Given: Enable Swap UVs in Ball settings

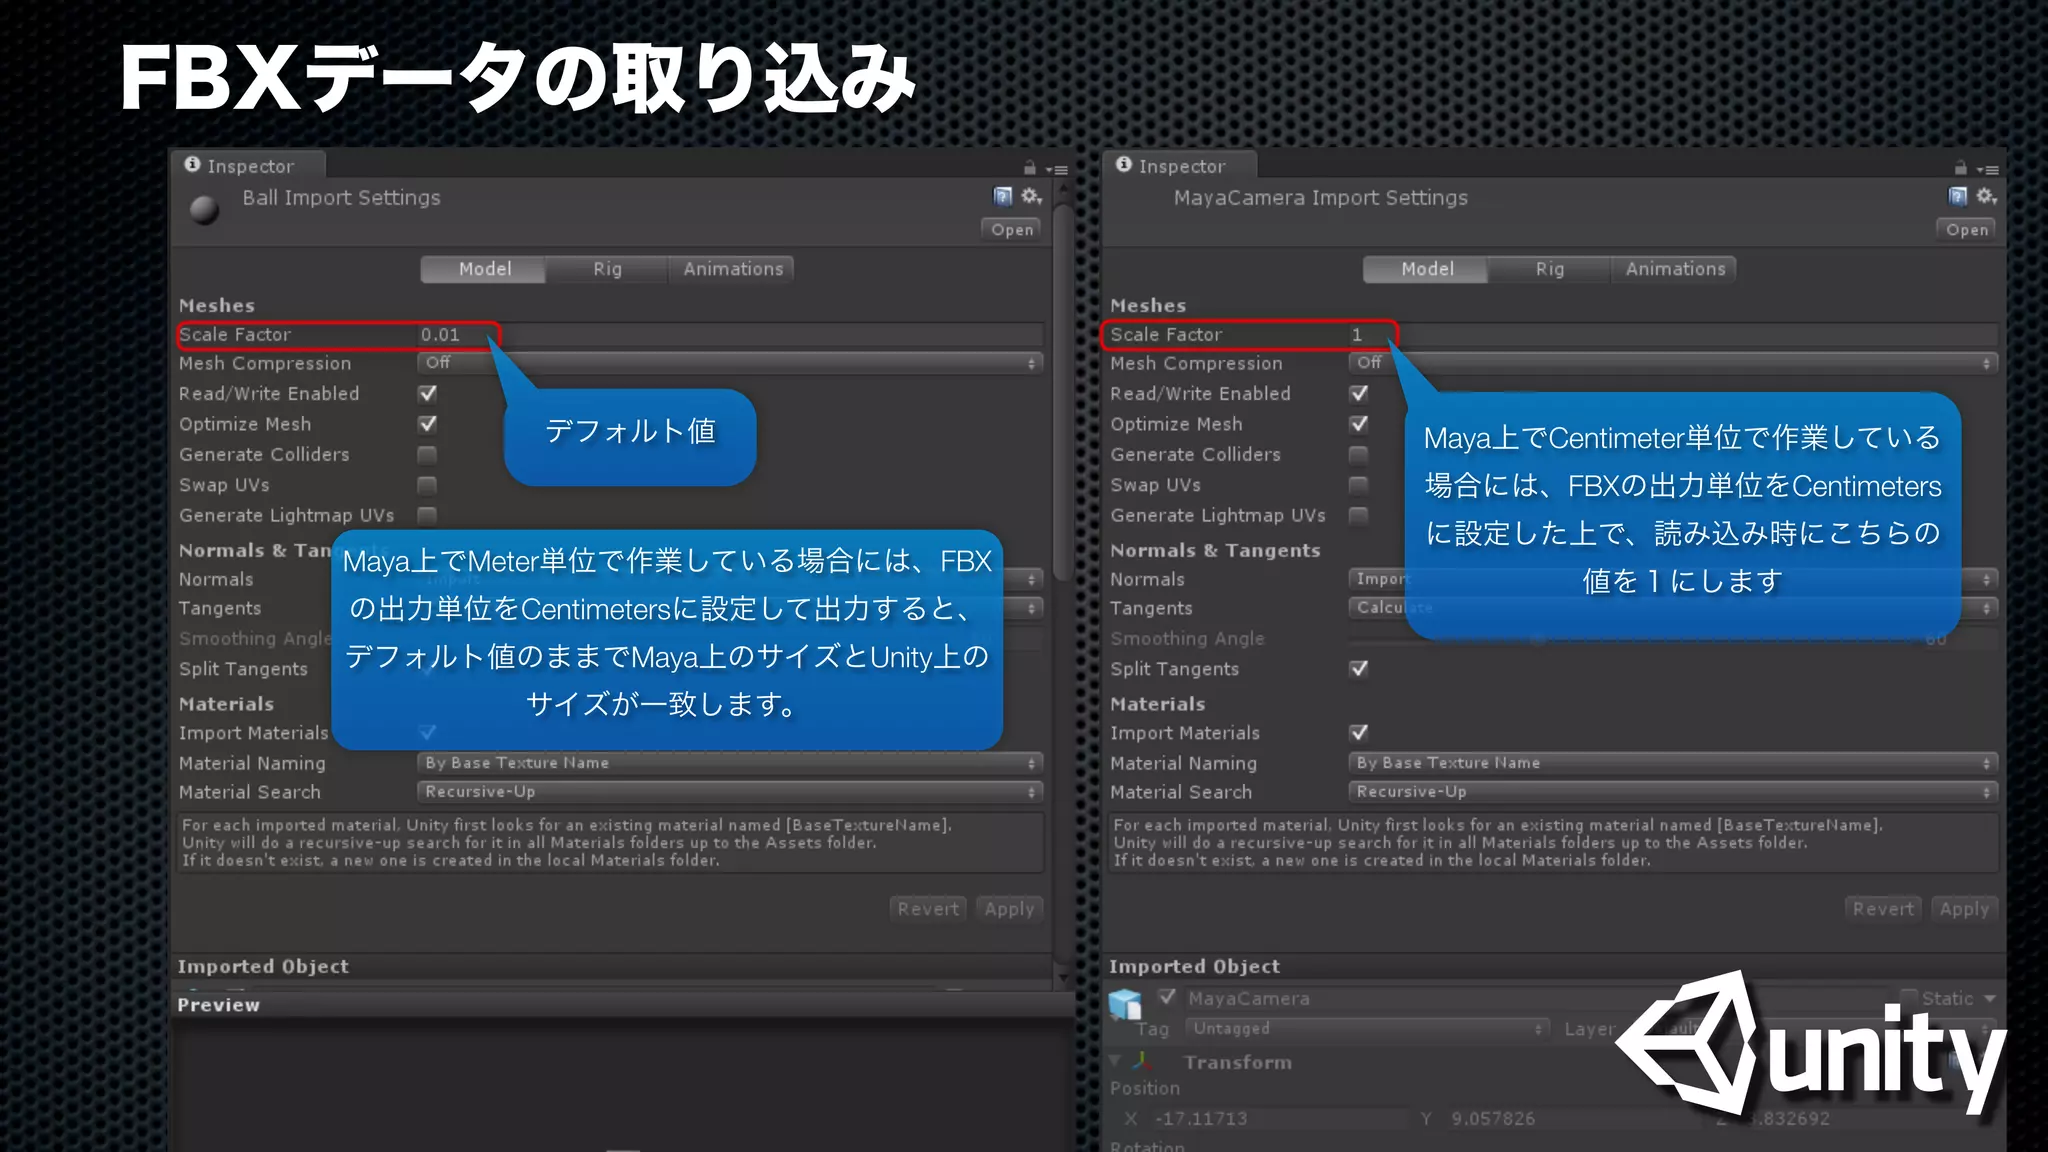Looking at the screenshot, I should pos(428,485).
